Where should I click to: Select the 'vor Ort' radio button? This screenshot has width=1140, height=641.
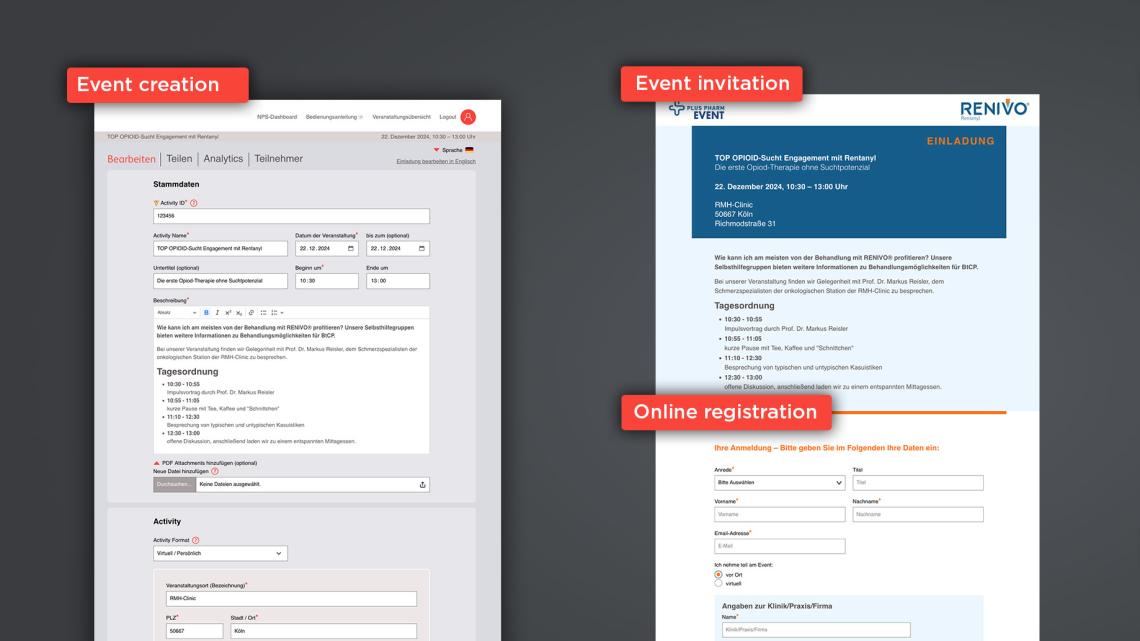click(x=718, y=575)
